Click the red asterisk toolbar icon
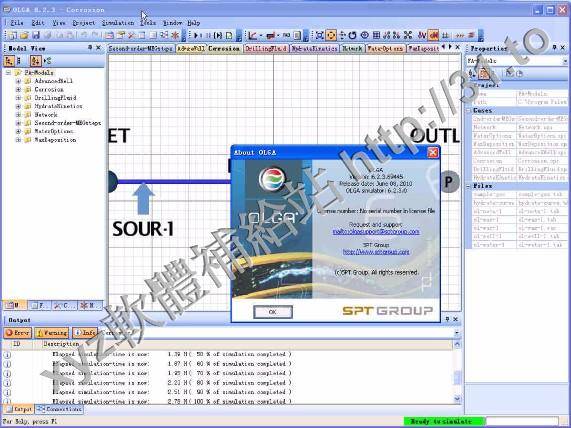 pyautogui.click(x=176, y=35)
